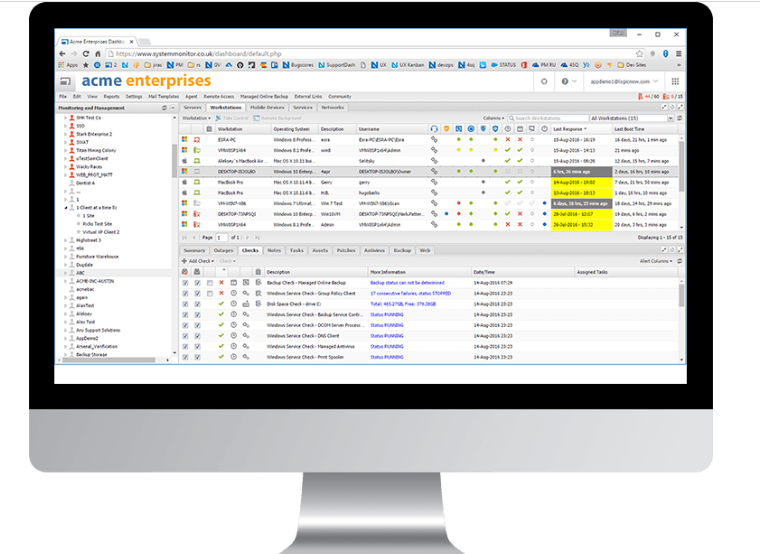The image size is (760, 554).
Task: Click the trash column header in Checks grid
Action: [x=258, y=272]
